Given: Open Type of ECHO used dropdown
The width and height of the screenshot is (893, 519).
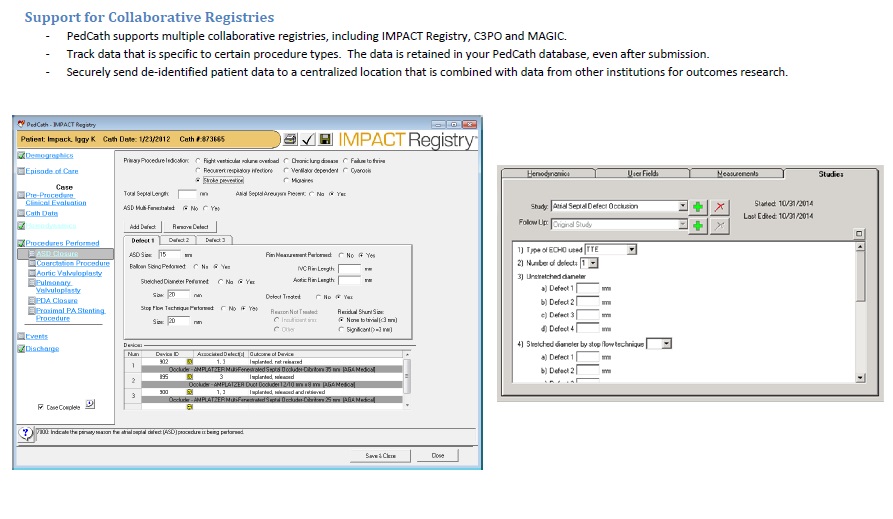Looking at the screenshot, I should (632, 250).
